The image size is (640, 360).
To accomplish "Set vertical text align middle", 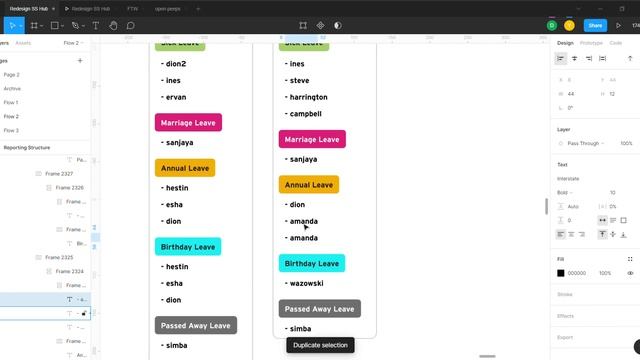I will (613, 234).
